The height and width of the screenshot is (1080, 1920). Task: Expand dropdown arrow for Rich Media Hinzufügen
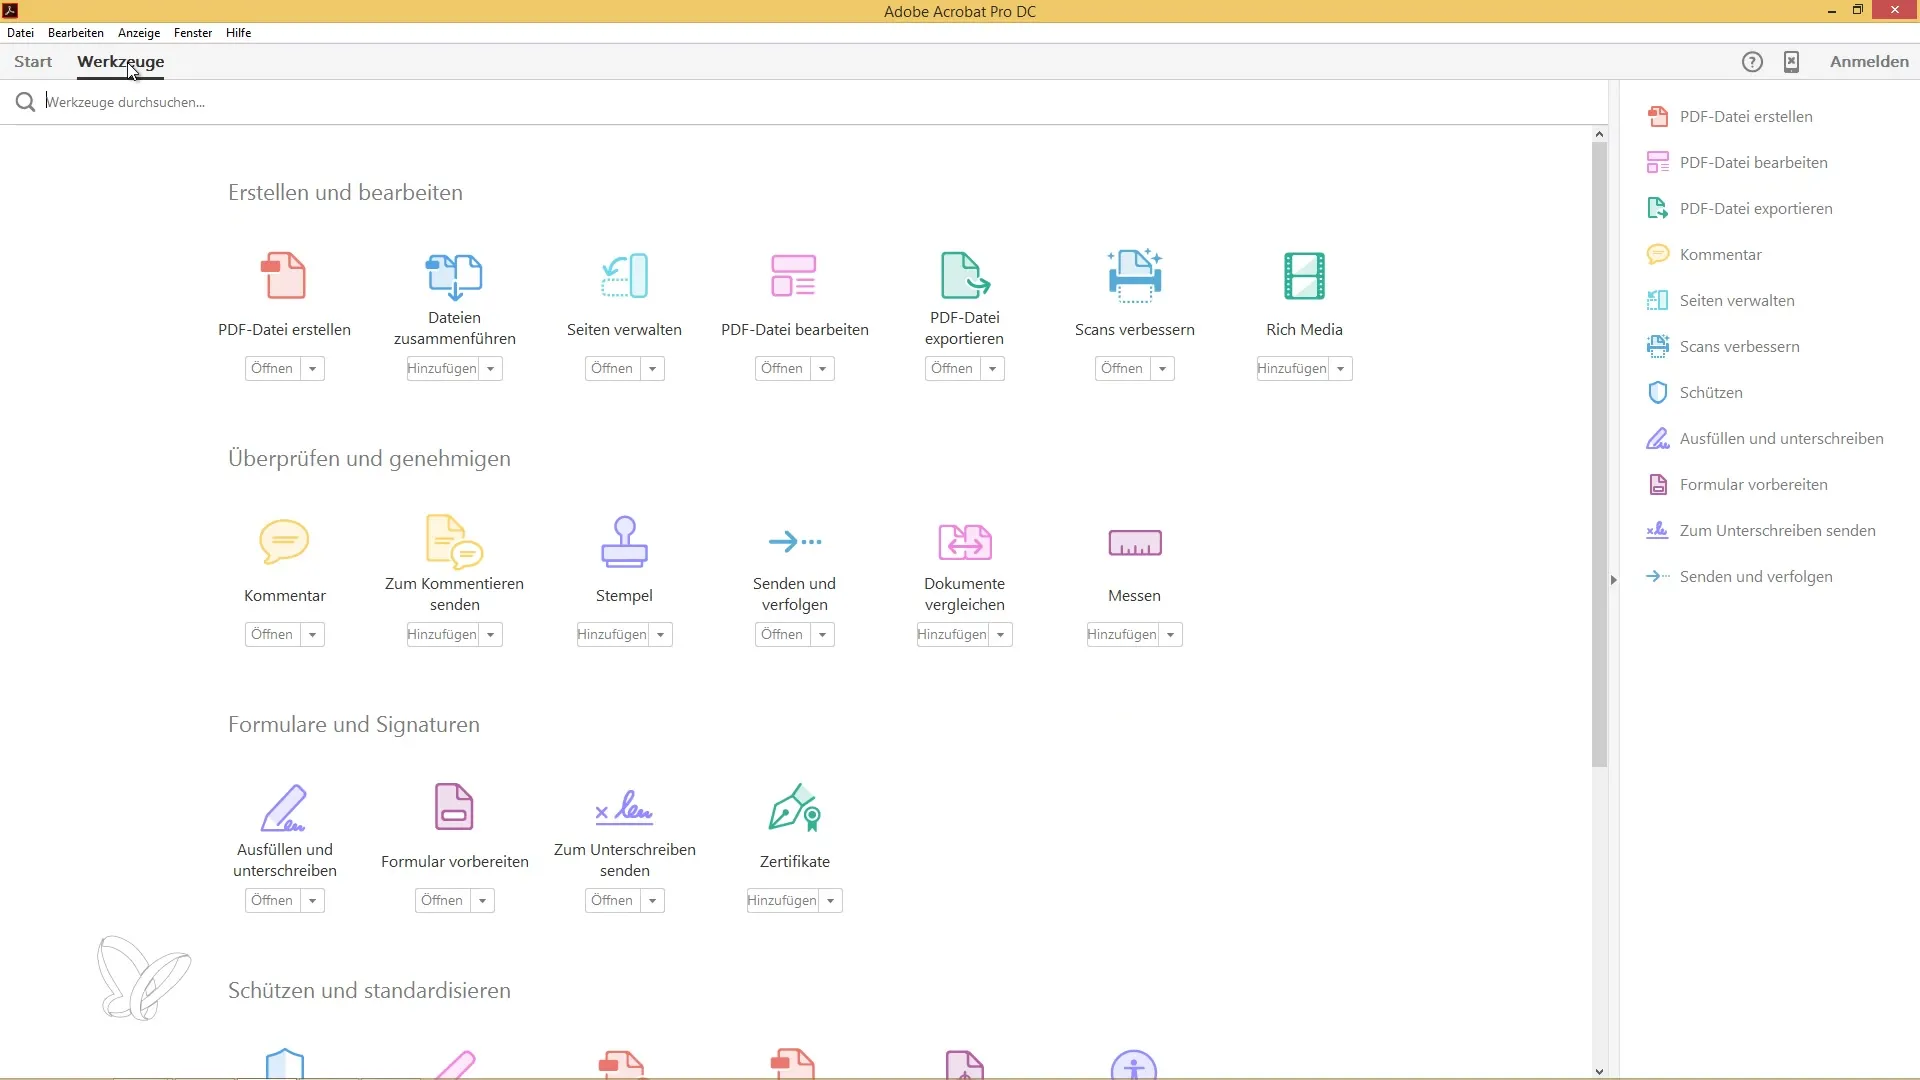(1341, 369)
